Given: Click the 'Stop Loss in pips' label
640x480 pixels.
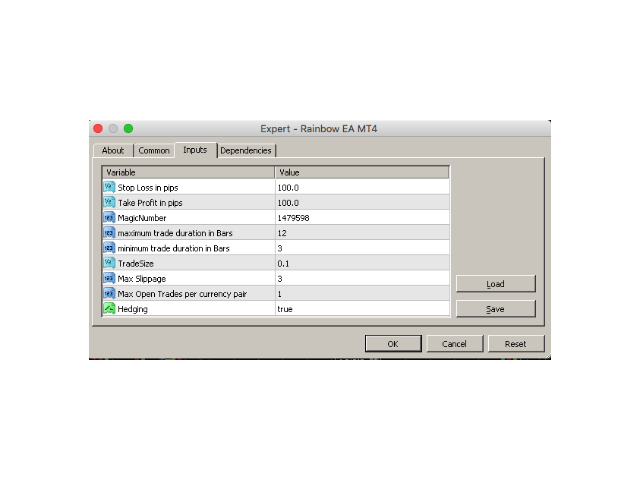Looking at the screenshot, I should coord(148,188).
